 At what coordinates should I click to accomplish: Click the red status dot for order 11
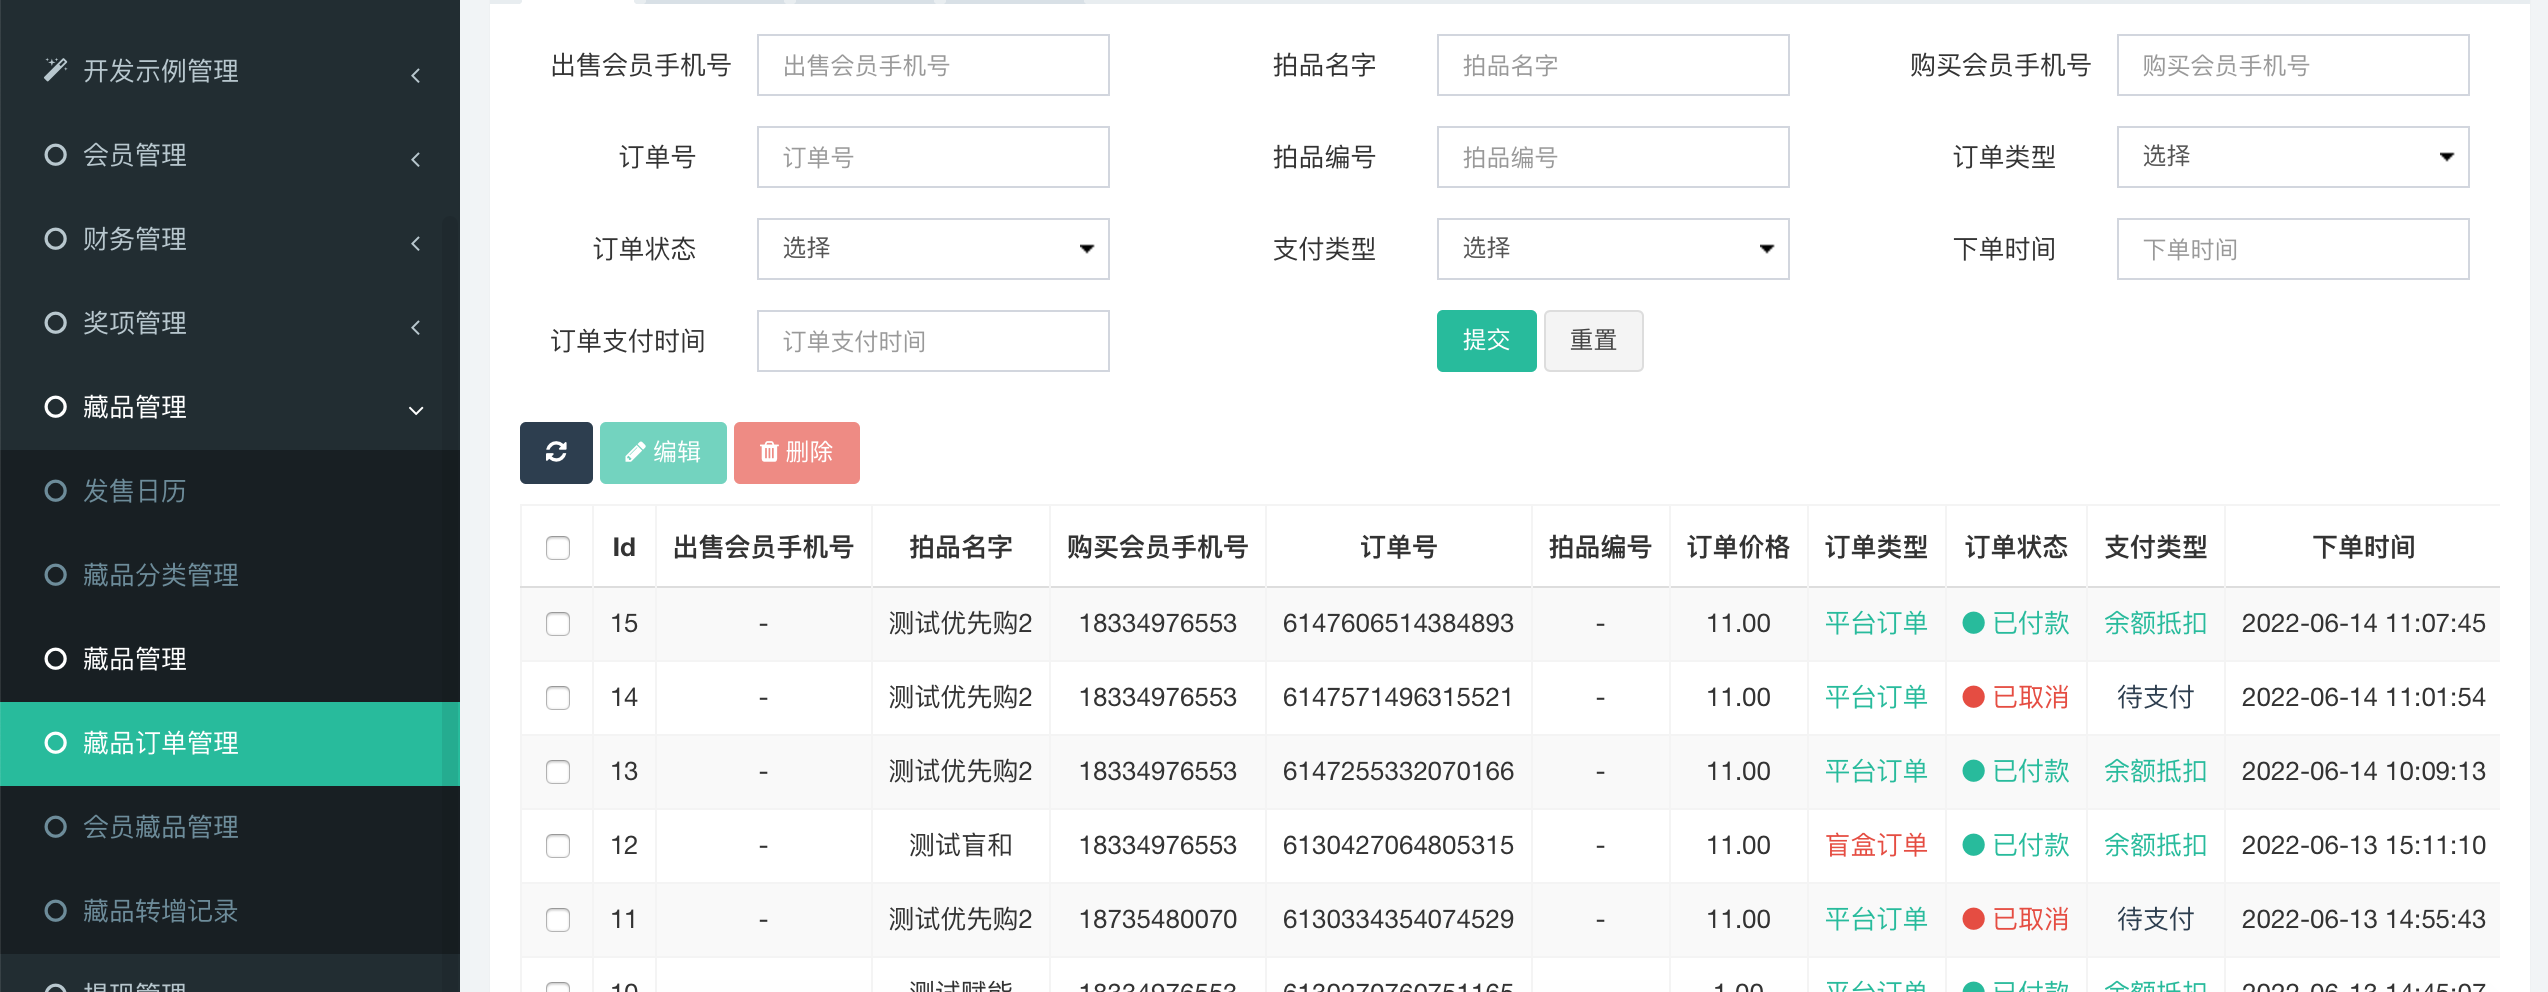click(1973, 919)
